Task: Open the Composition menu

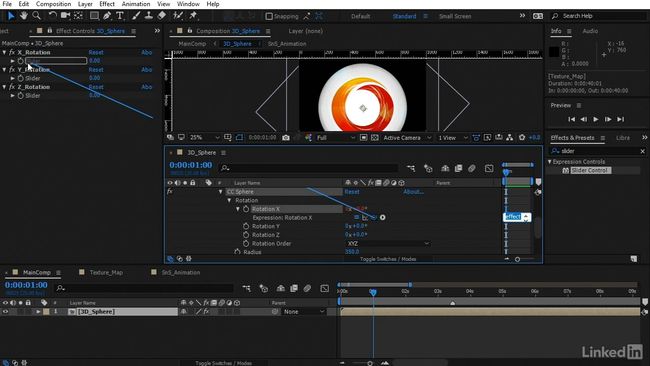Action: [53, 4]
